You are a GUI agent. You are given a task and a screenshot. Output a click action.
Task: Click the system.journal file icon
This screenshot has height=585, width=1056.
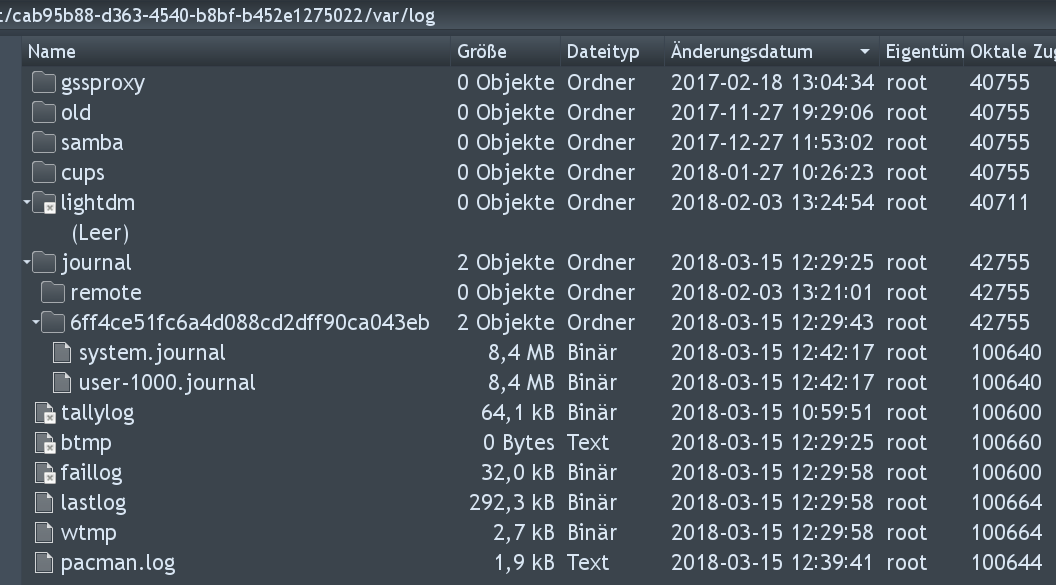pos(62,353)
